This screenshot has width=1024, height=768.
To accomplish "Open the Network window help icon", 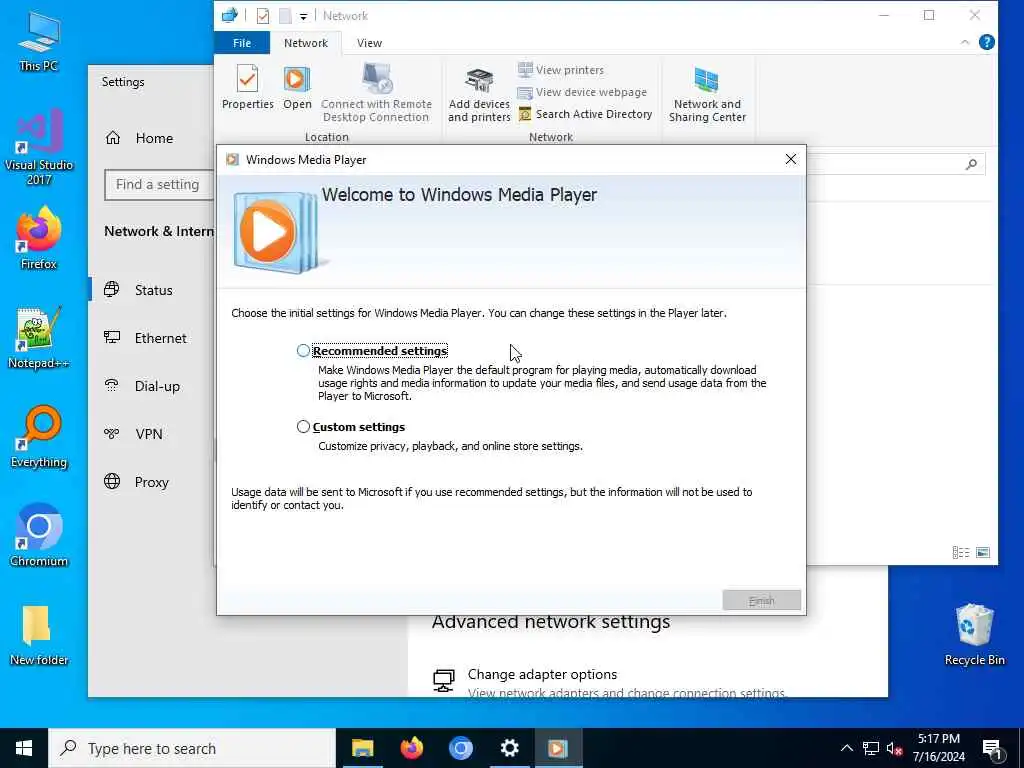I will point(987,42).
